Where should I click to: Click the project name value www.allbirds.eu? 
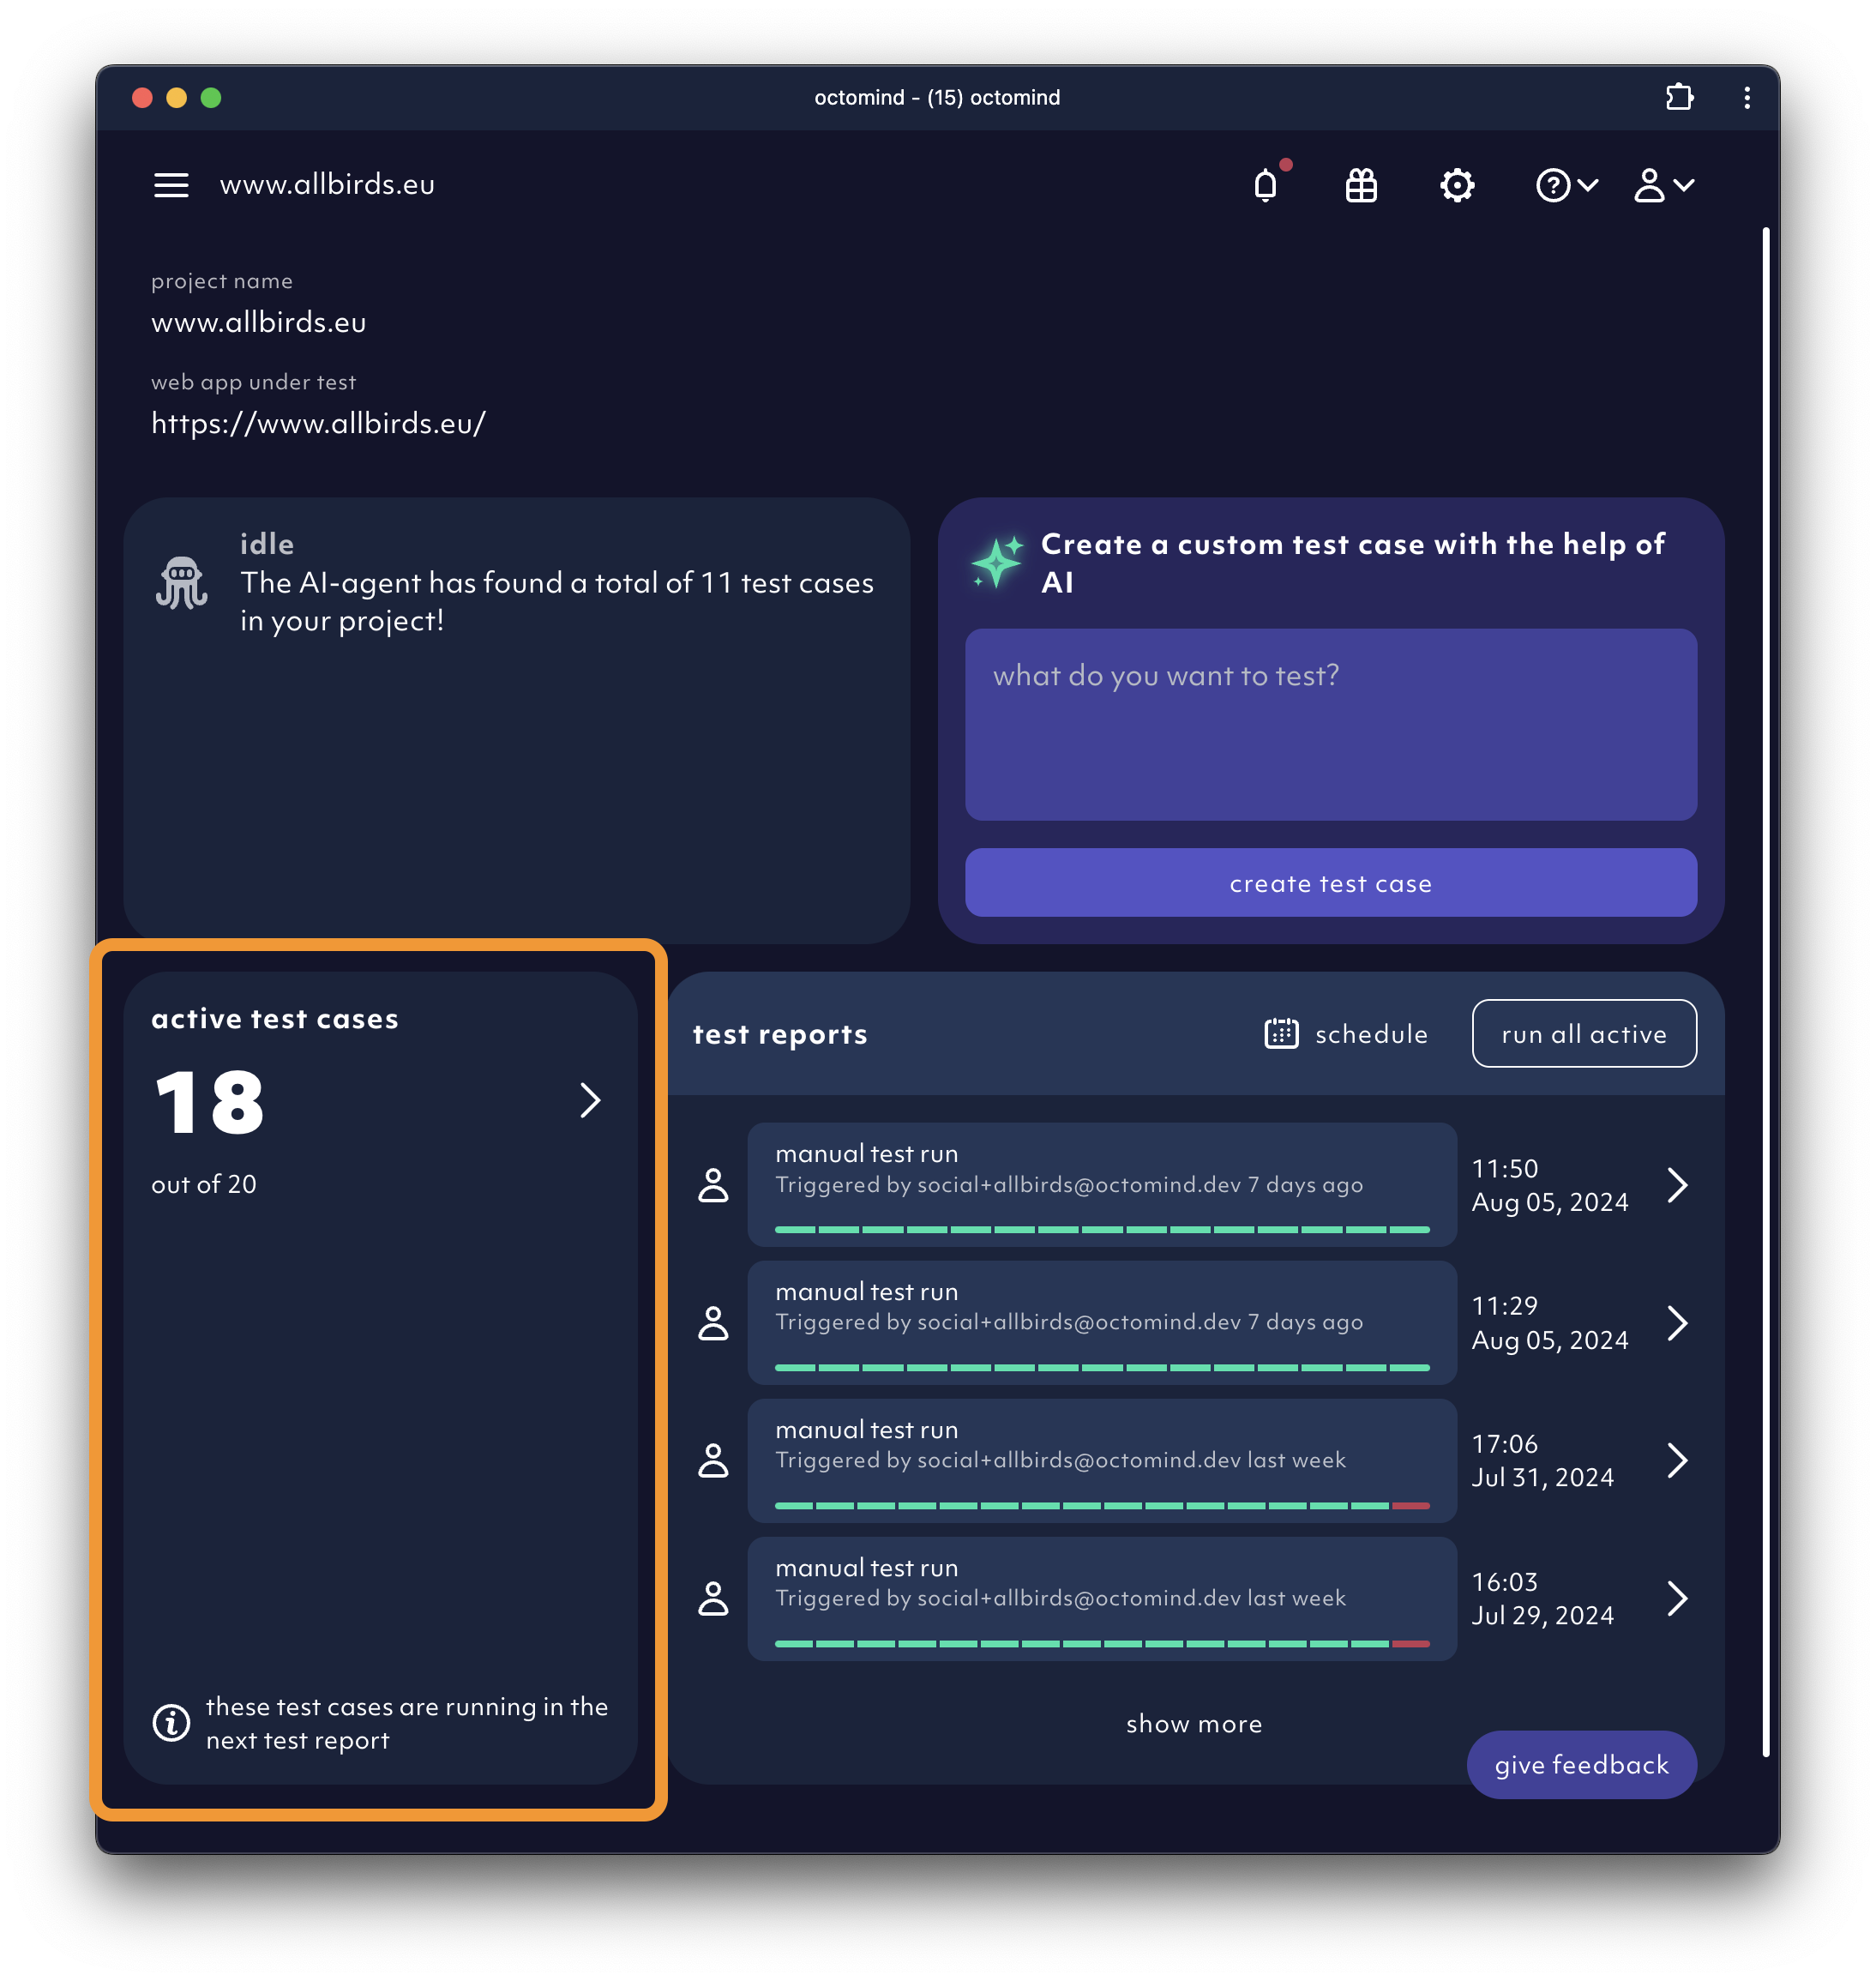pos(258,322)
